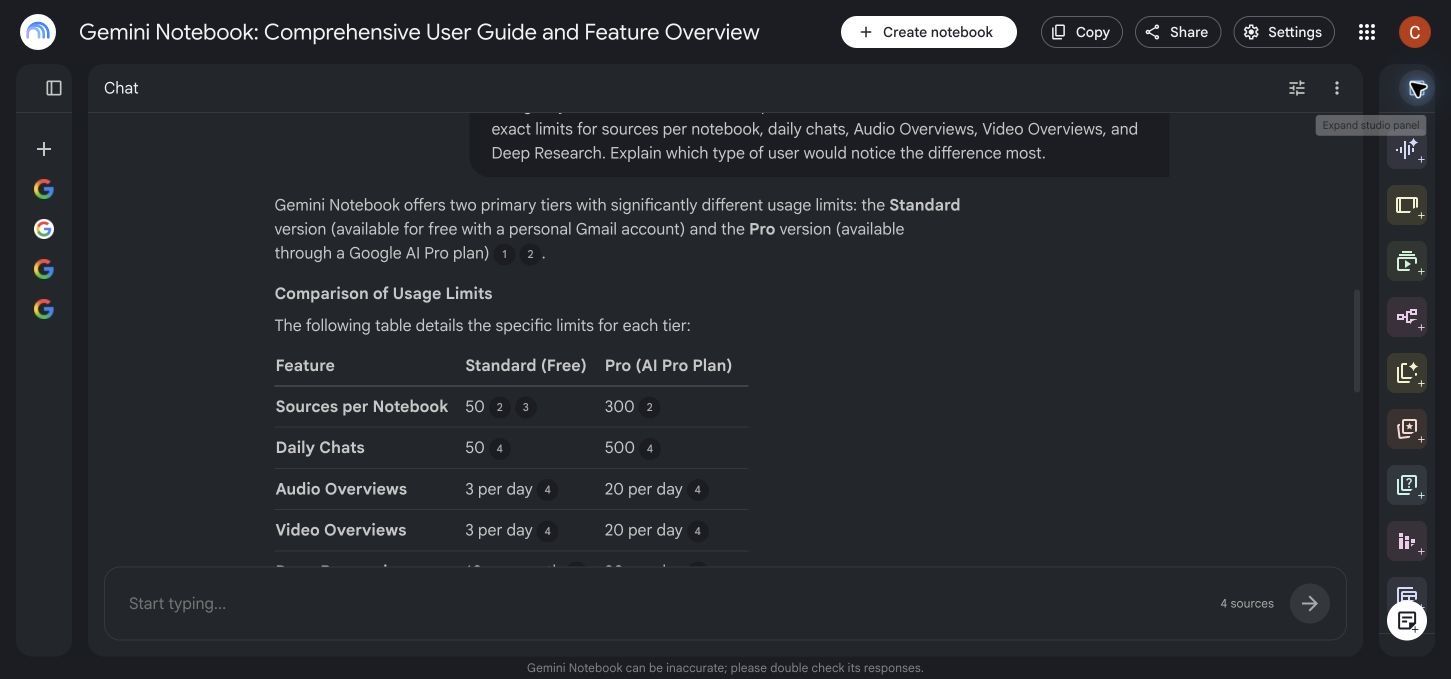Click the Gemini Notebook logo
Screen dimensions: 1451x679
tap(38, 32)
